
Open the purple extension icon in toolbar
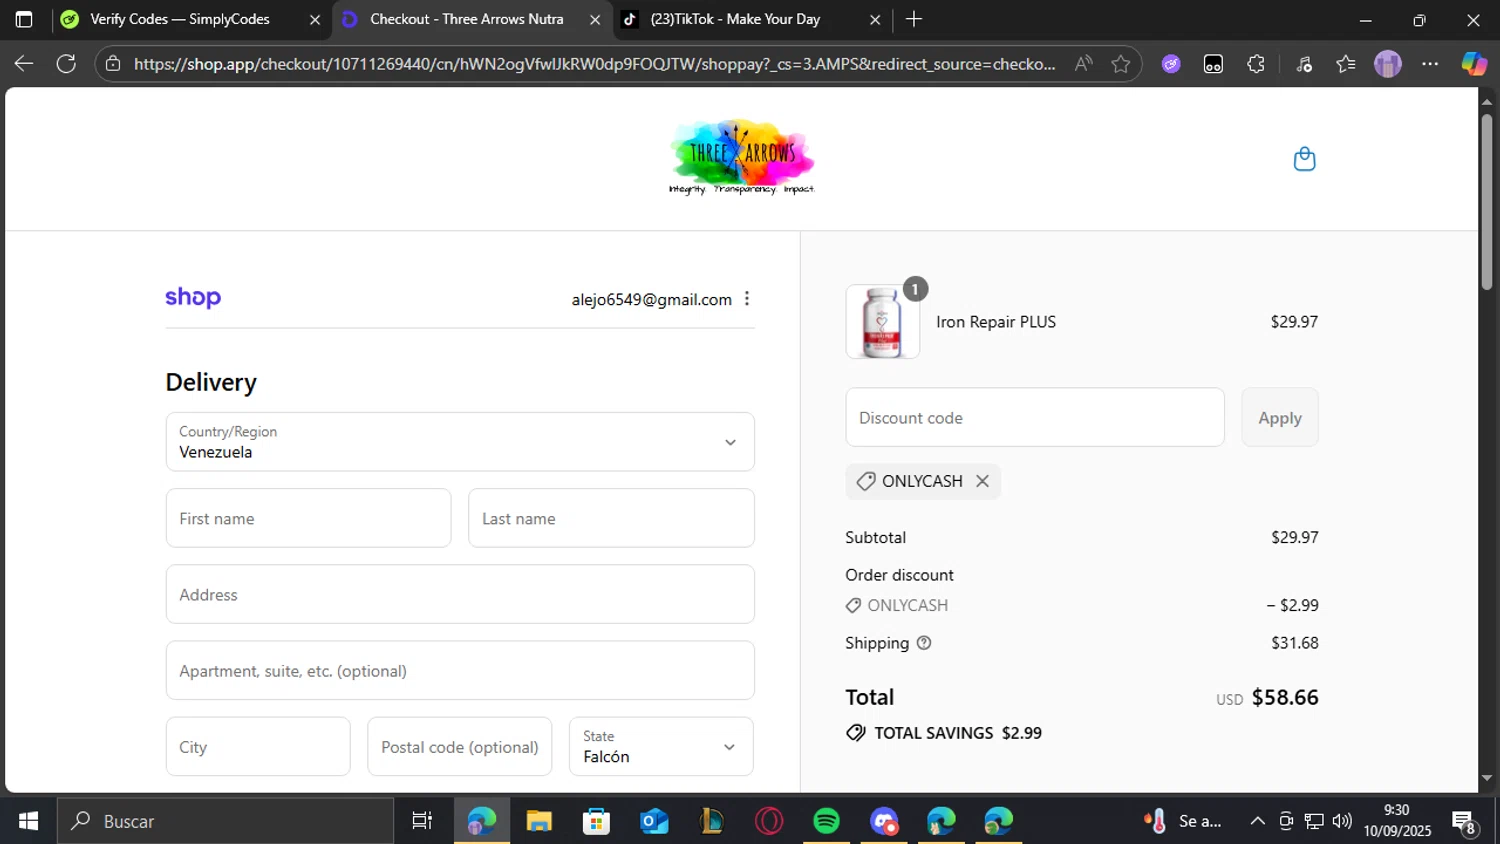coord(1171,64)
